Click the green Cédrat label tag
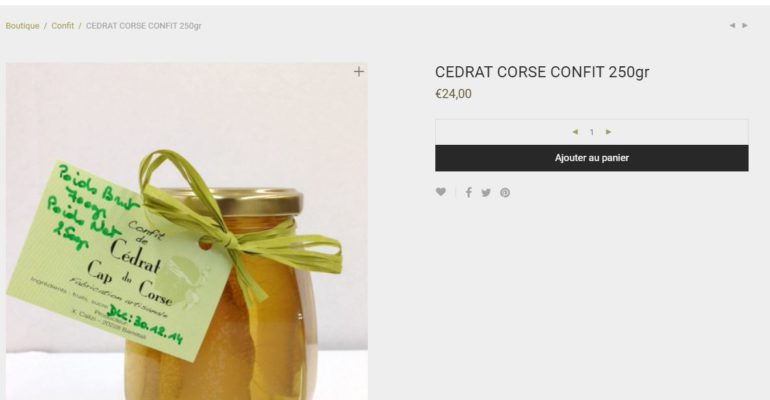 coord(118,260)
